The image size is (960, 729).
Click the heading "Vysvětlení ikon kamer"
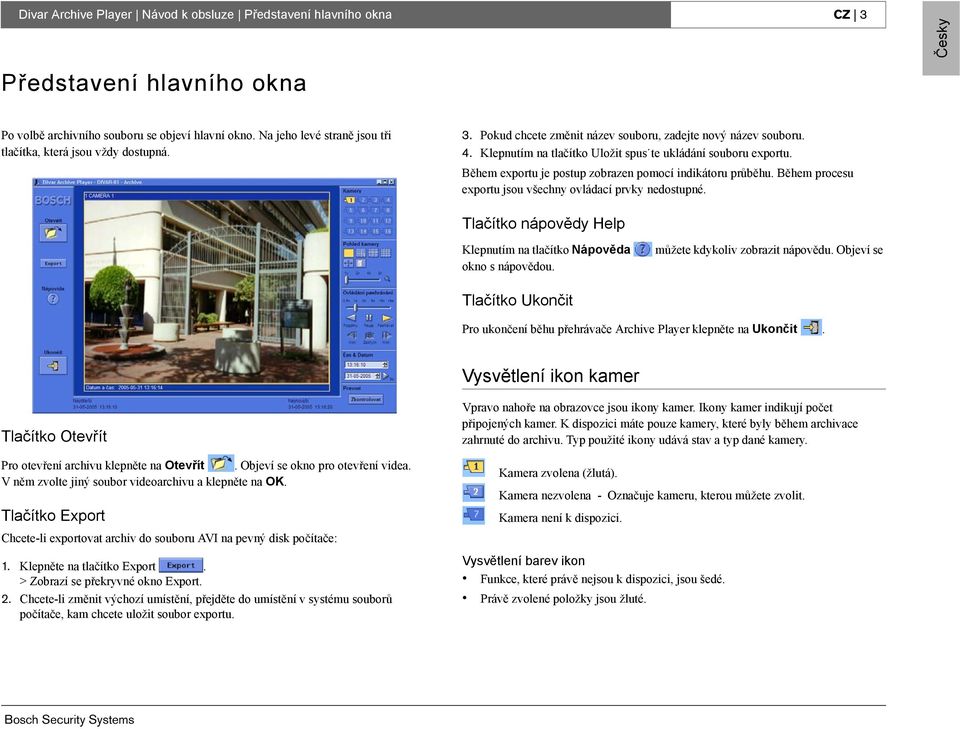(550, 376)
